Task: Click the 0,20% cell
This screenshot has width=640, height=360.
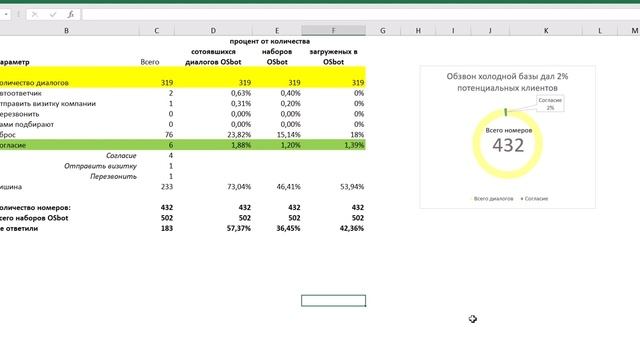Action: [x=290, y=104]
